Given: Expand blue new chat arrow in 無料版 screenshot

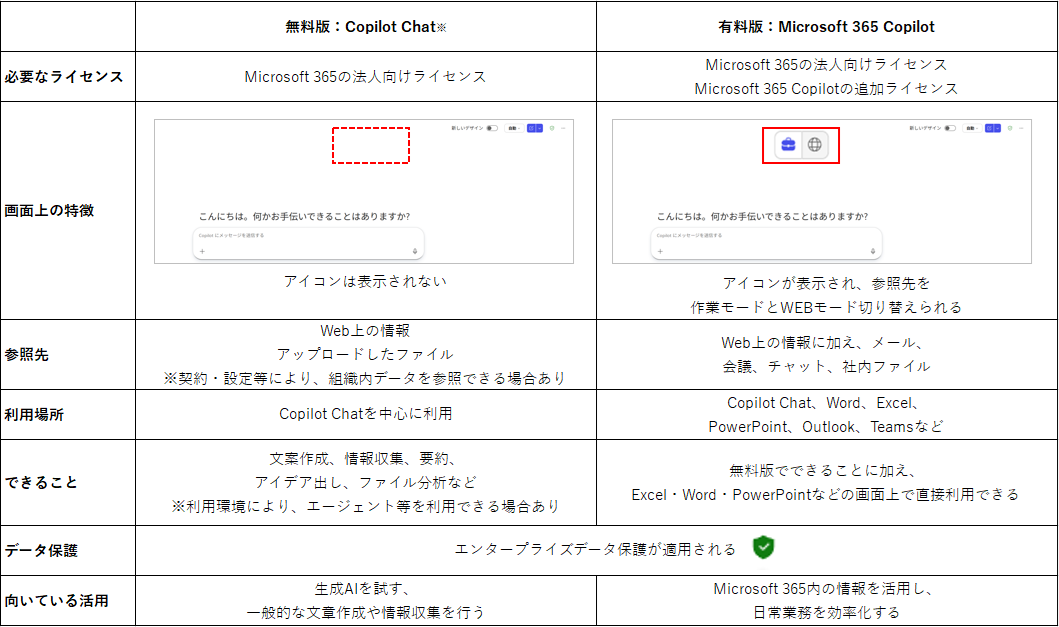Looking at the screenshot, I should (x=539, y=128).
